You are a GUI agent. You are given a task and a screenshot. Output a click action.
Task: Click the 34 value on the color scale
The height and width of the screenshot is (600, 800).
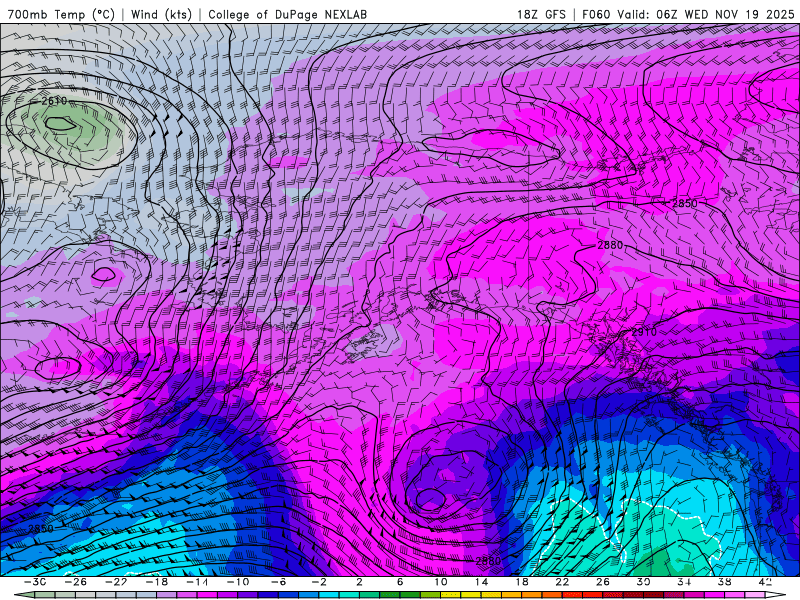click(x=684, y=582)
